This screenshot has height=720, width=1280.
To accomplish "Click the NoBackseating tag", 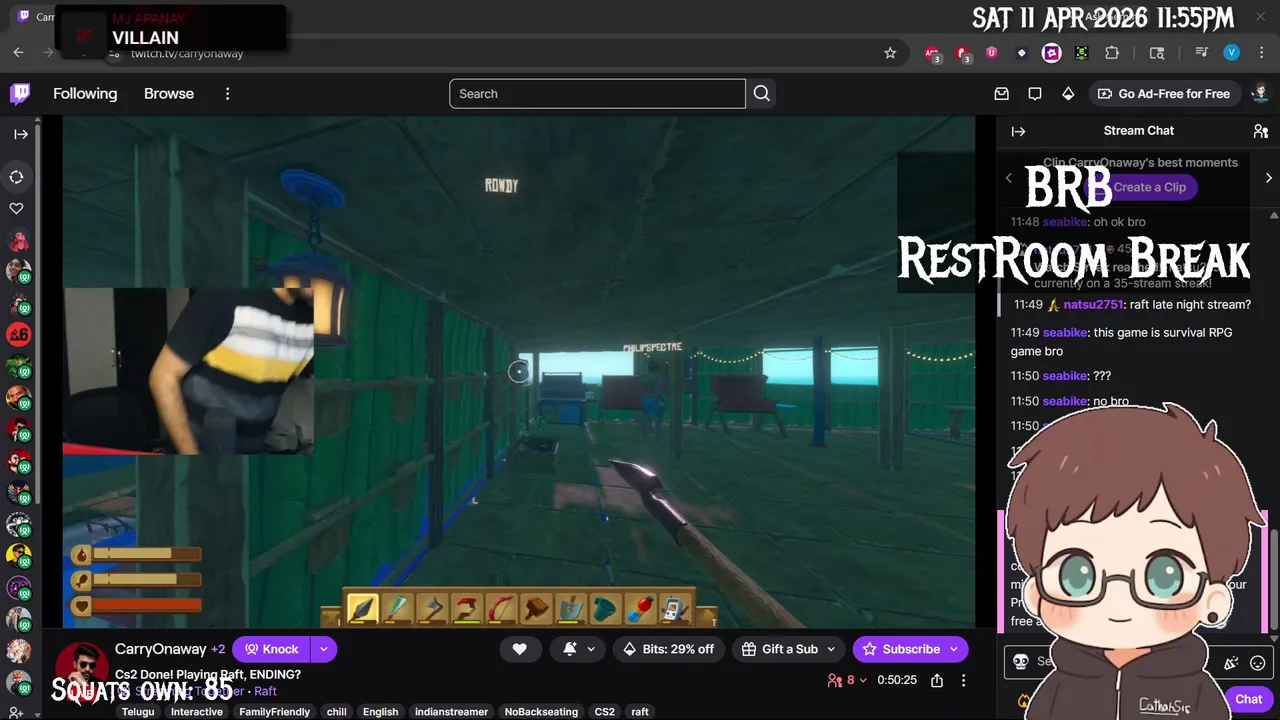I will point(541,712).
